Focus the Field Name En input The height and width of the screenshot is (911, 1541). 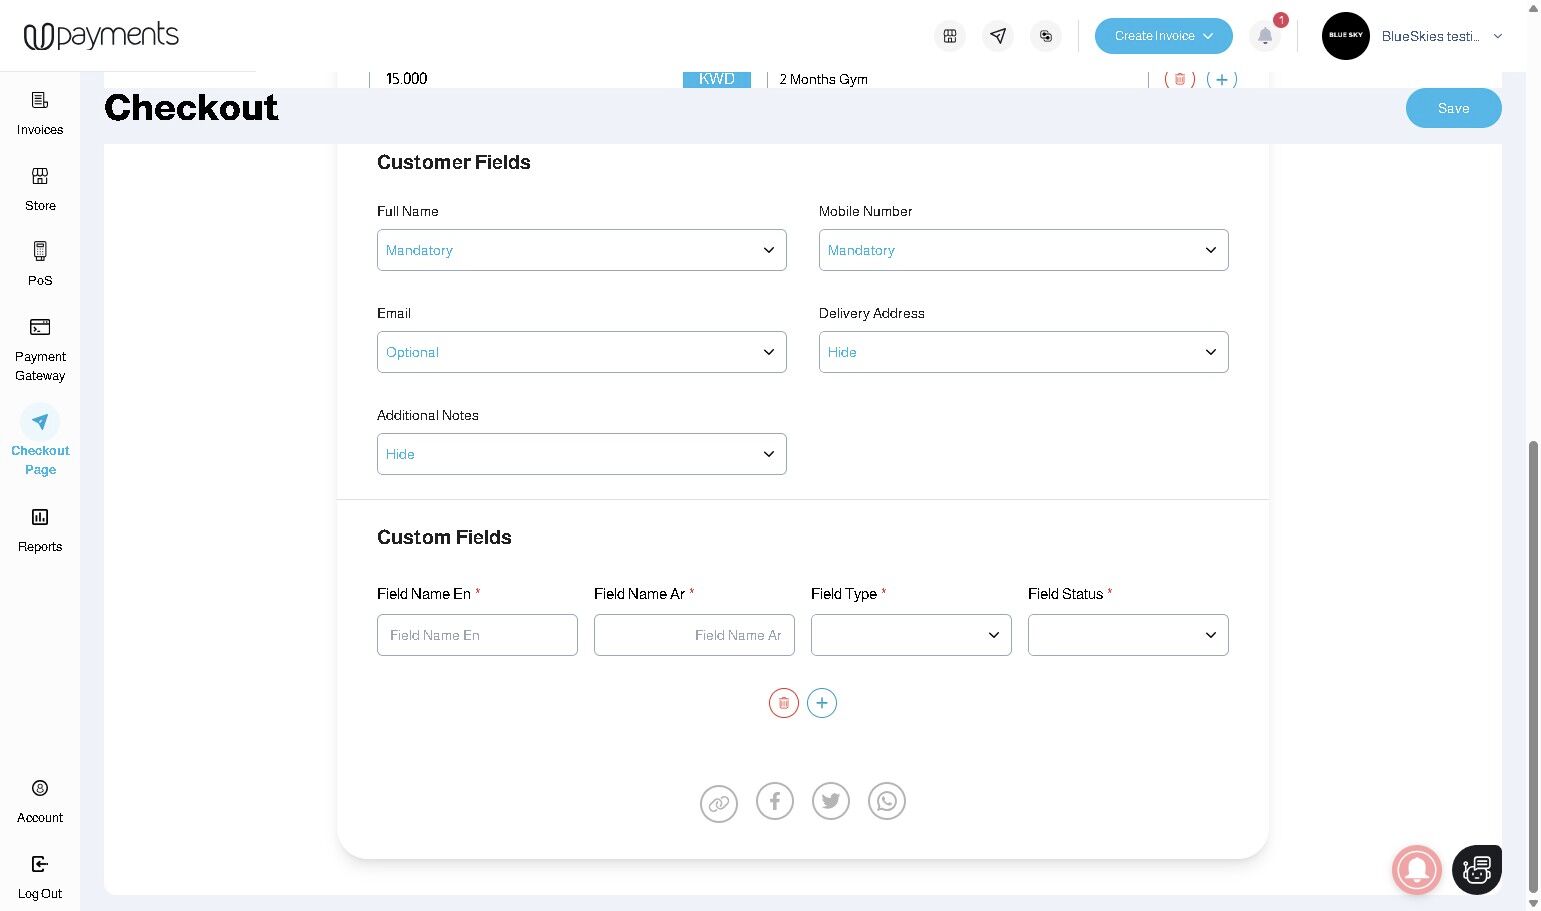pyautogui.click(x=477, y=635)
